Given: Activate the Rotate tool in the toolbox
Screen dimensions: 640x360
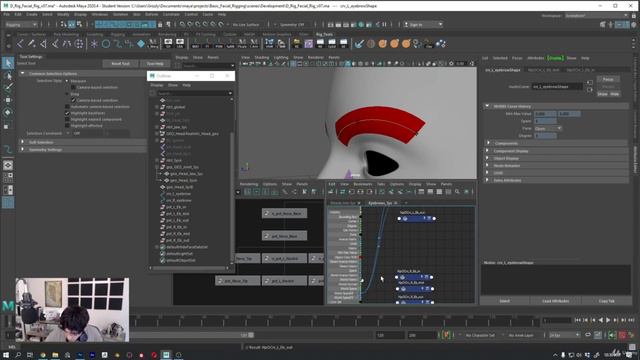Looking at the screenshot, I should (x=8, y=113).
